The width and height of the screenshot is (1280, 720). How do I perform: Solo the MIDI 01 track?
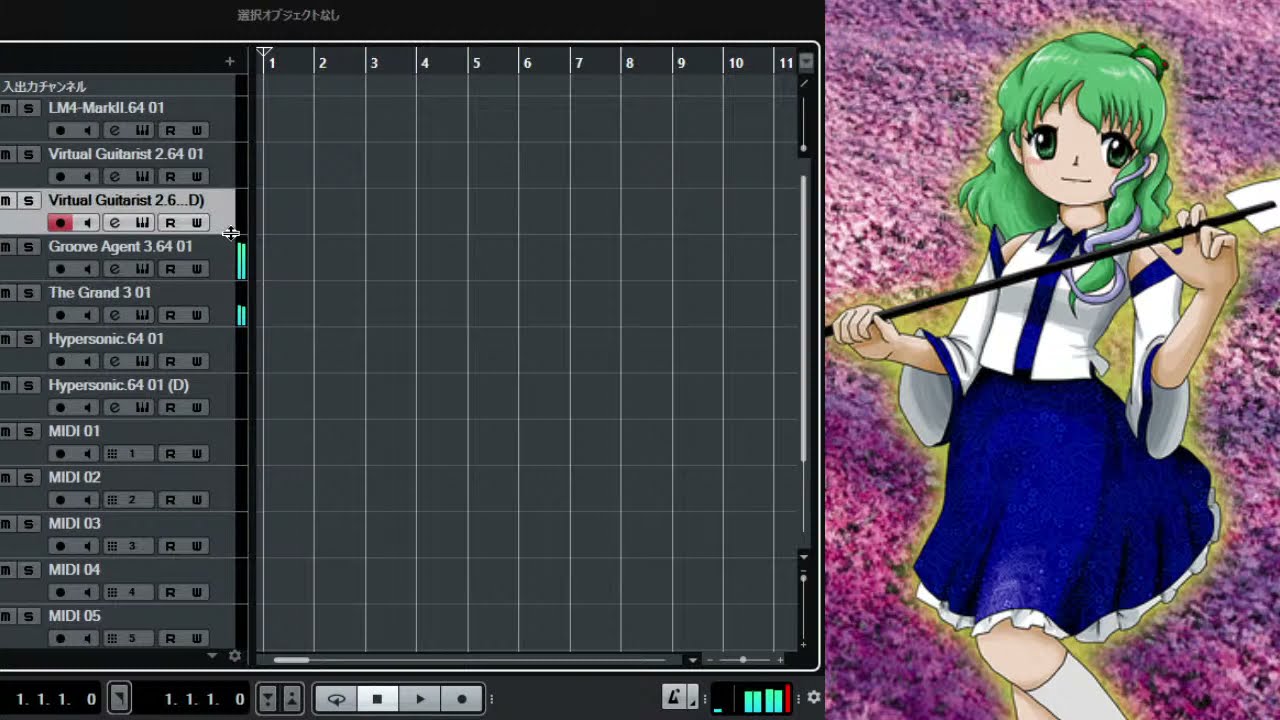pos(29,431)
